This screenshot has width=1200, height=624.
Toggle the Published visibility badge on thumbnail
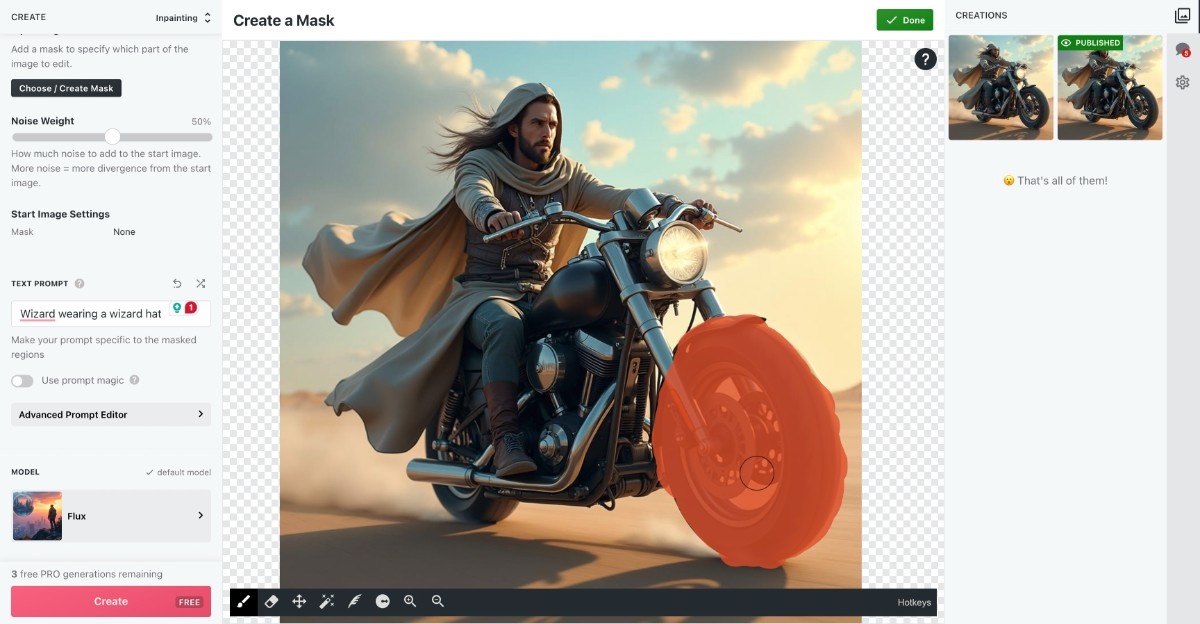click(1090, 43)
